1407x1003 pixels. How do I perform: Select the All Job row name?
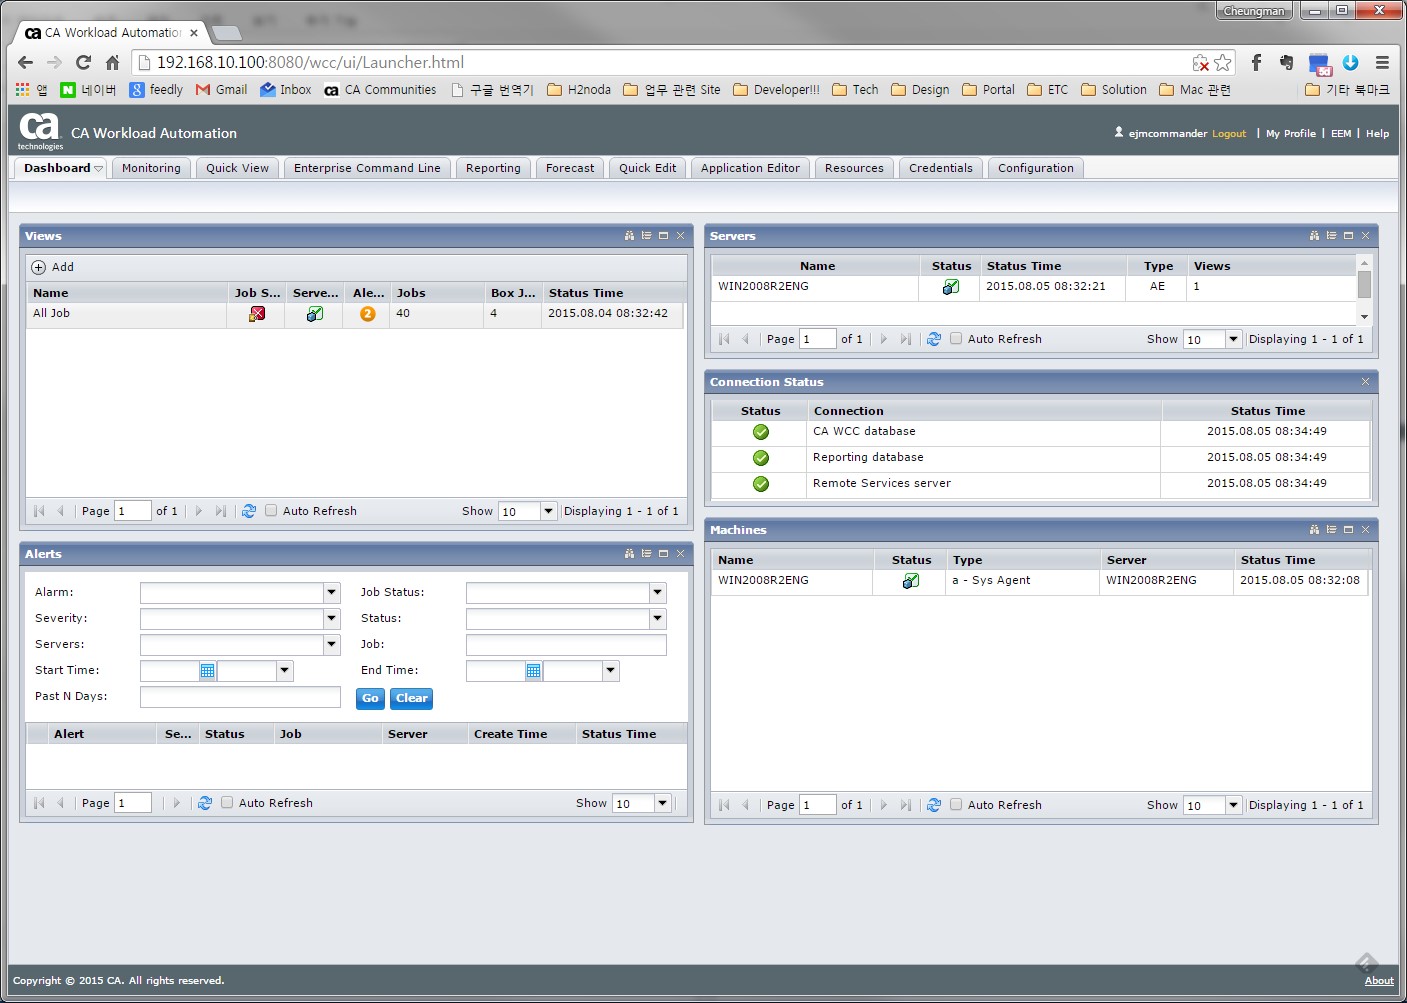coord(51,314)
